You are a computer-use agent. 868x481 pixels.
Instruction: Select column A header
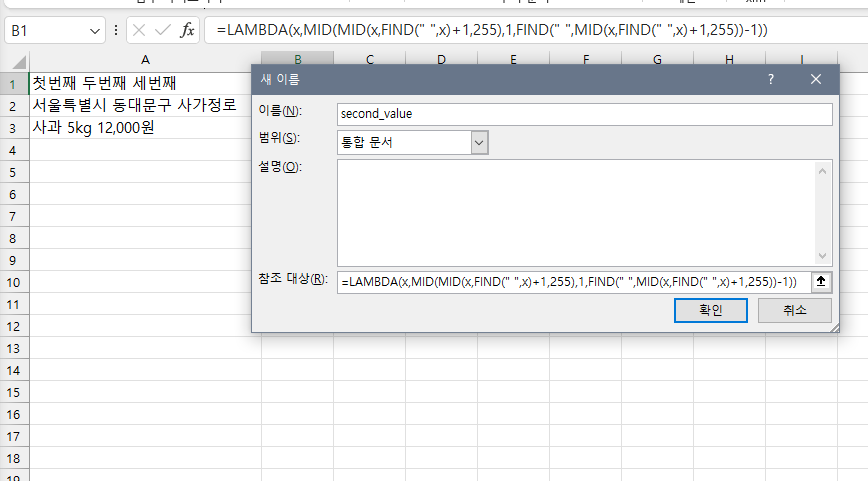(145, 60)
